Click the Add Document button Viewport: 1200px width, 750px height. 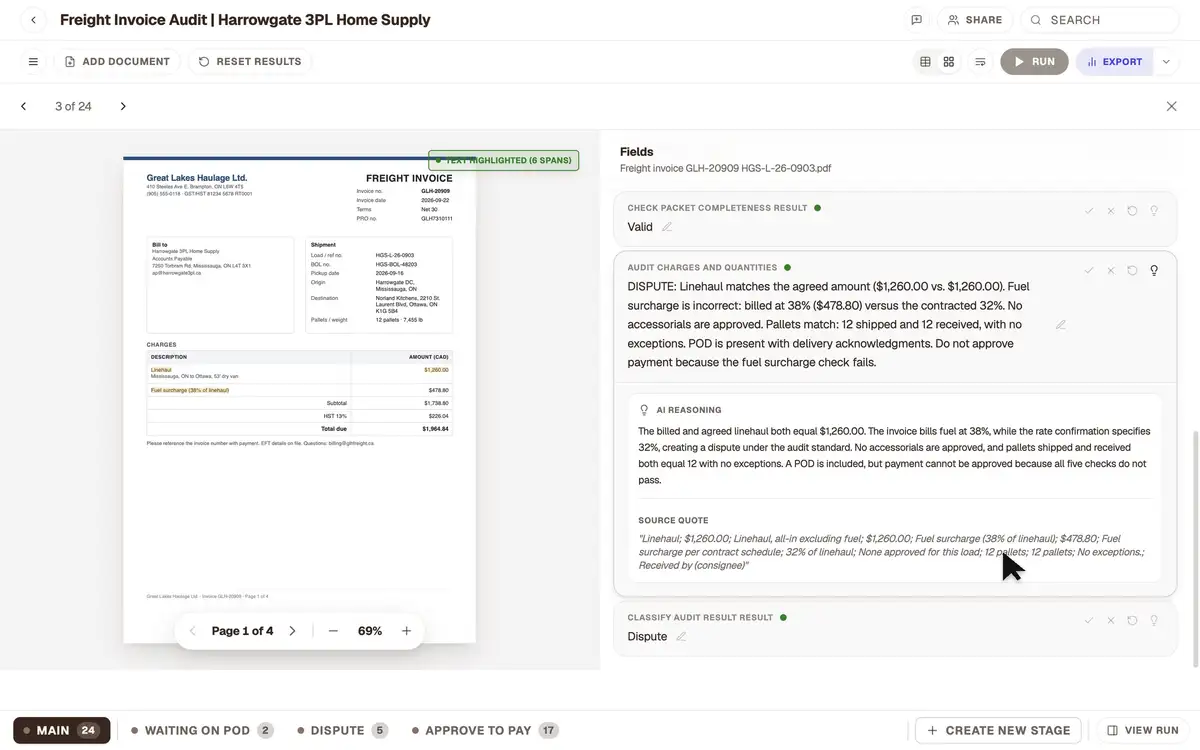tap(117, 62)
